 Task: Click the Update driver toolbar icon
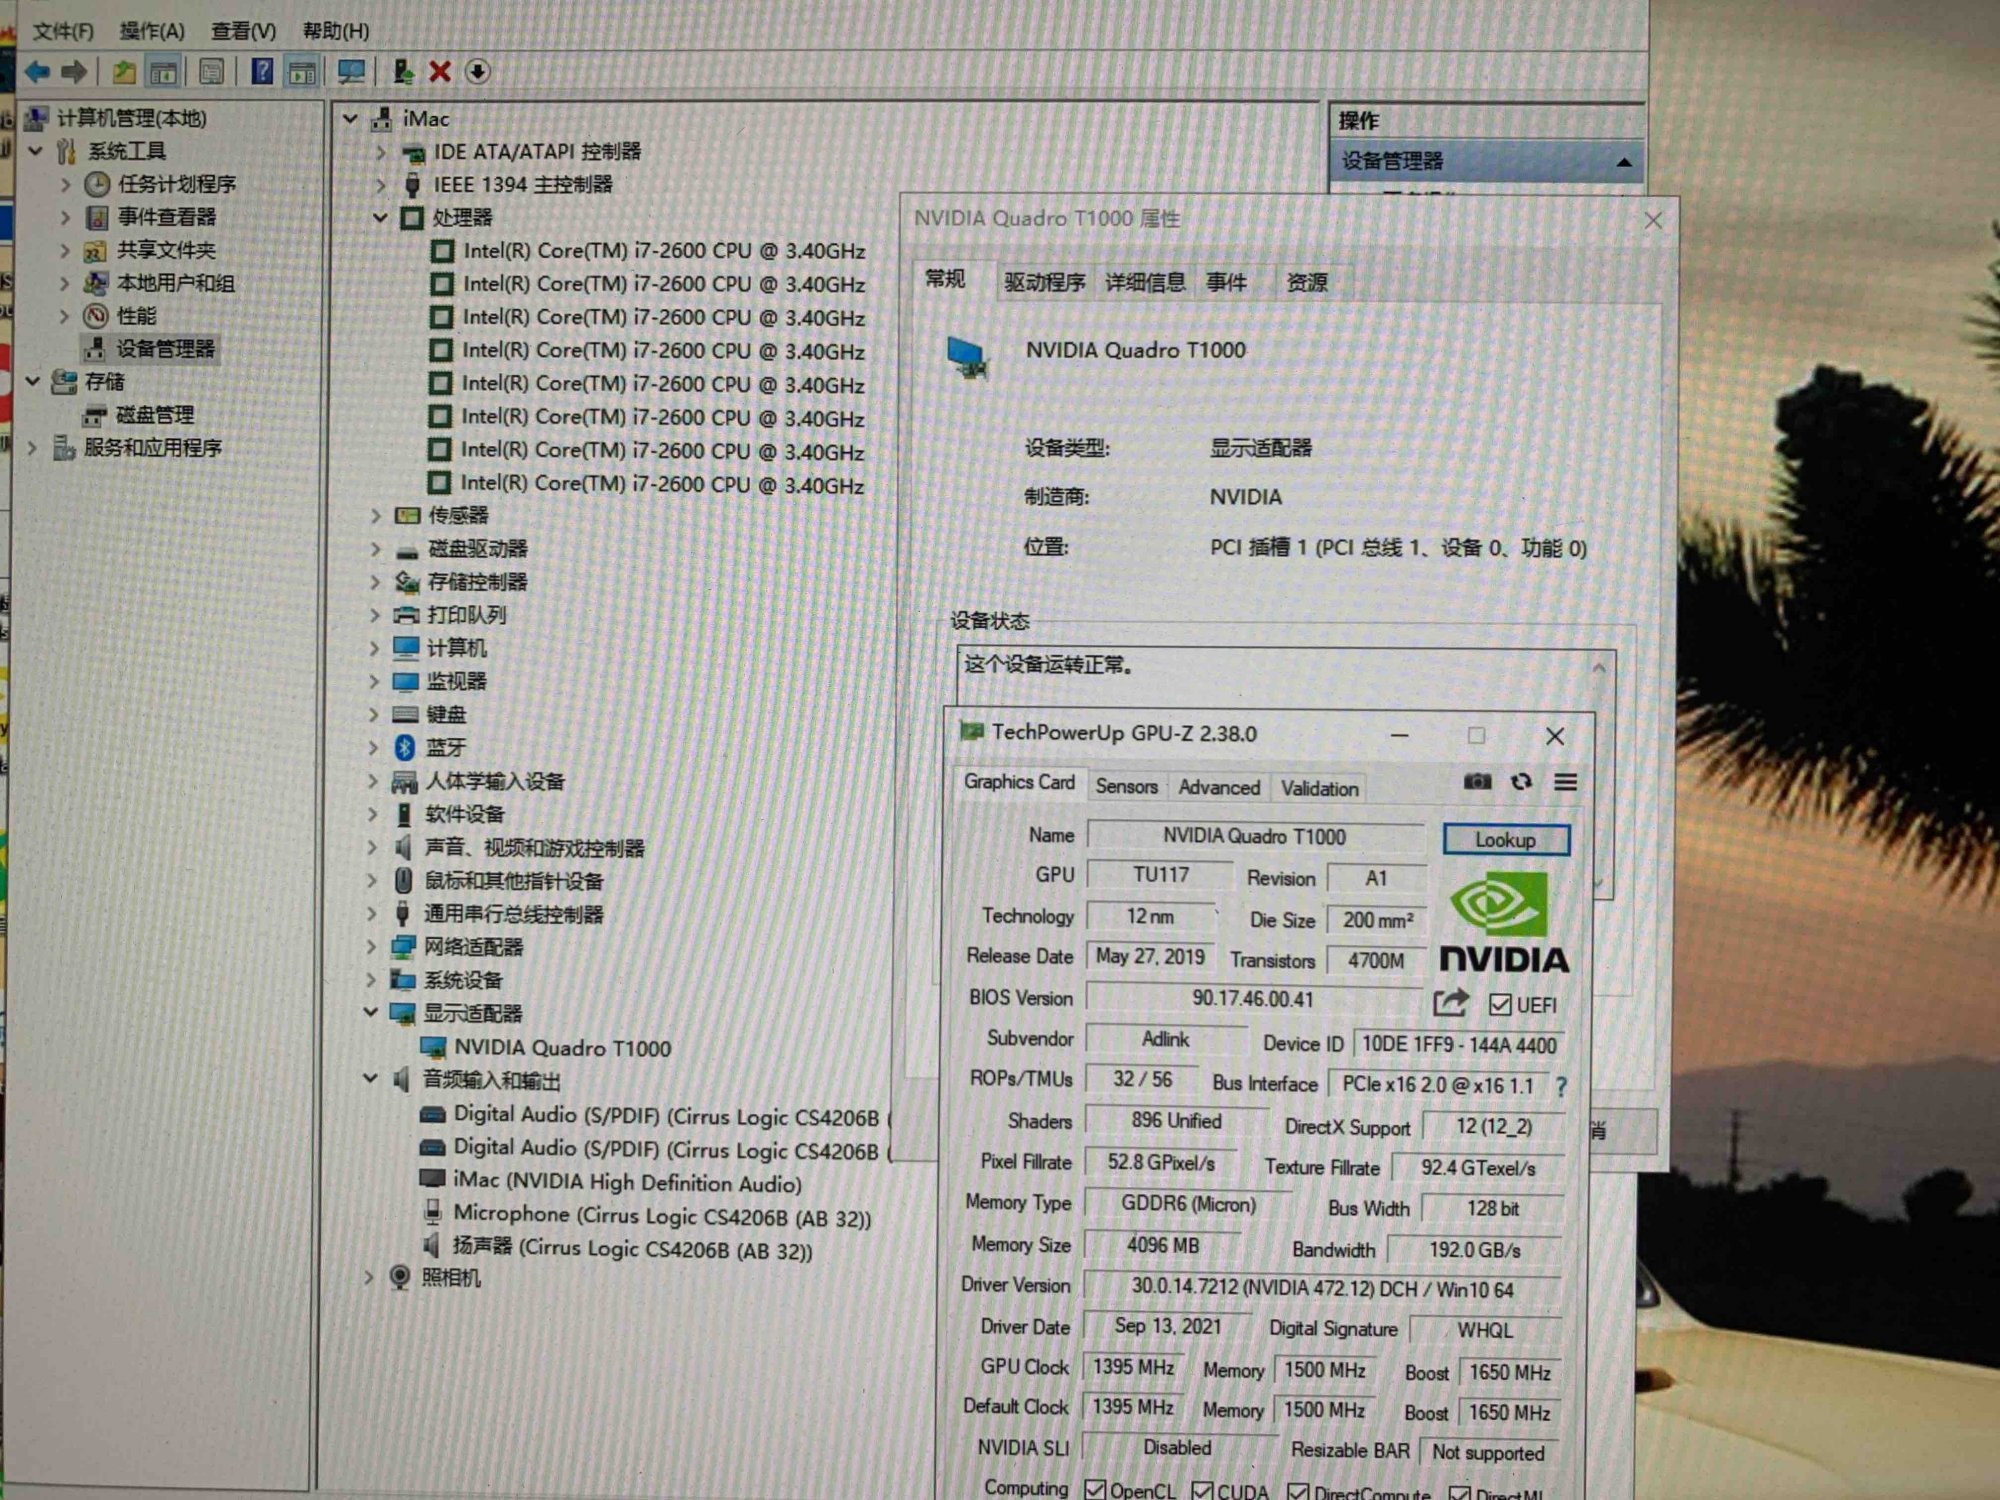(403, 72)
